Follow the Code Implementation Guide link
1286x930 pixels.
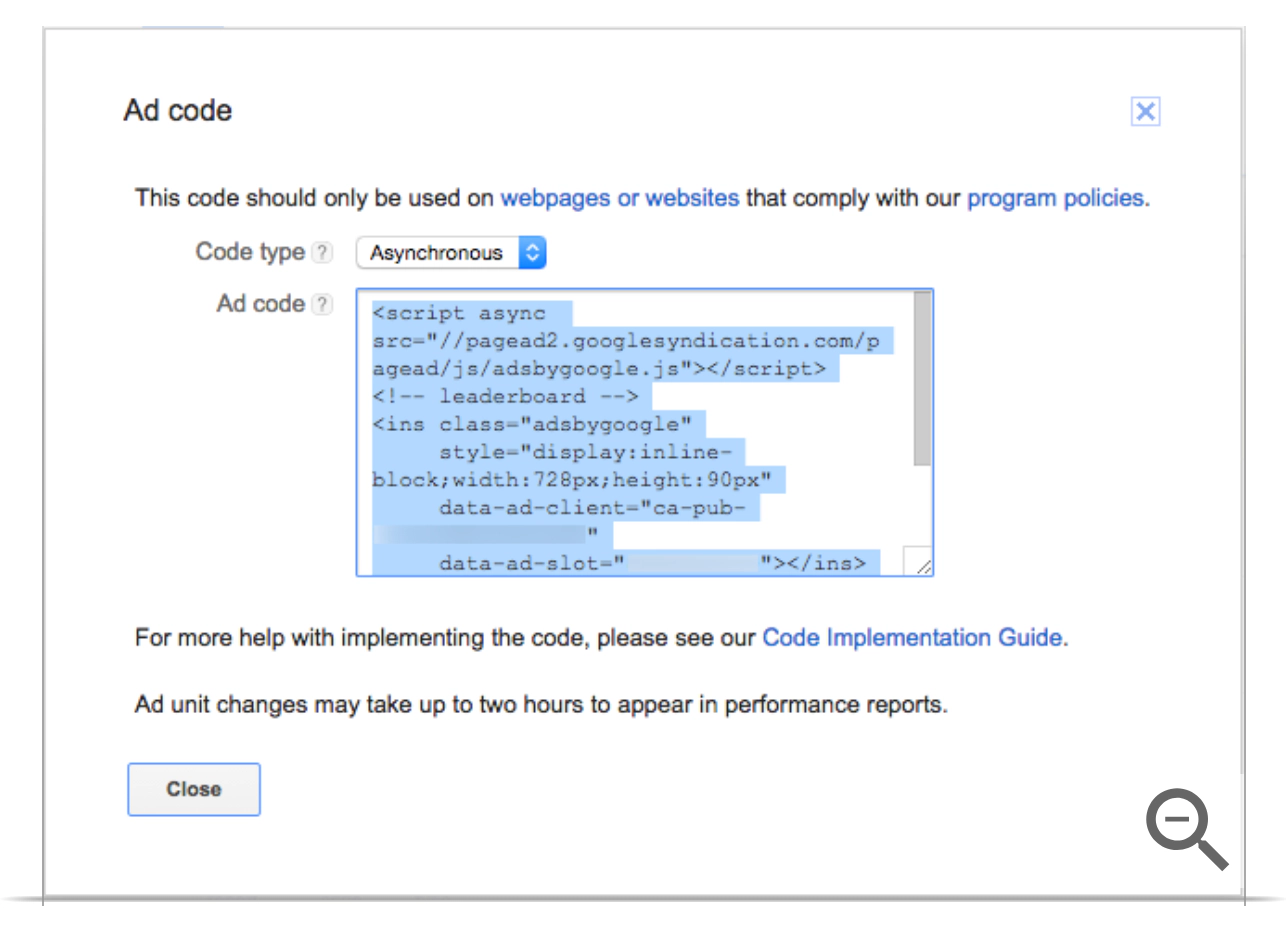click(x=912, y=637)
